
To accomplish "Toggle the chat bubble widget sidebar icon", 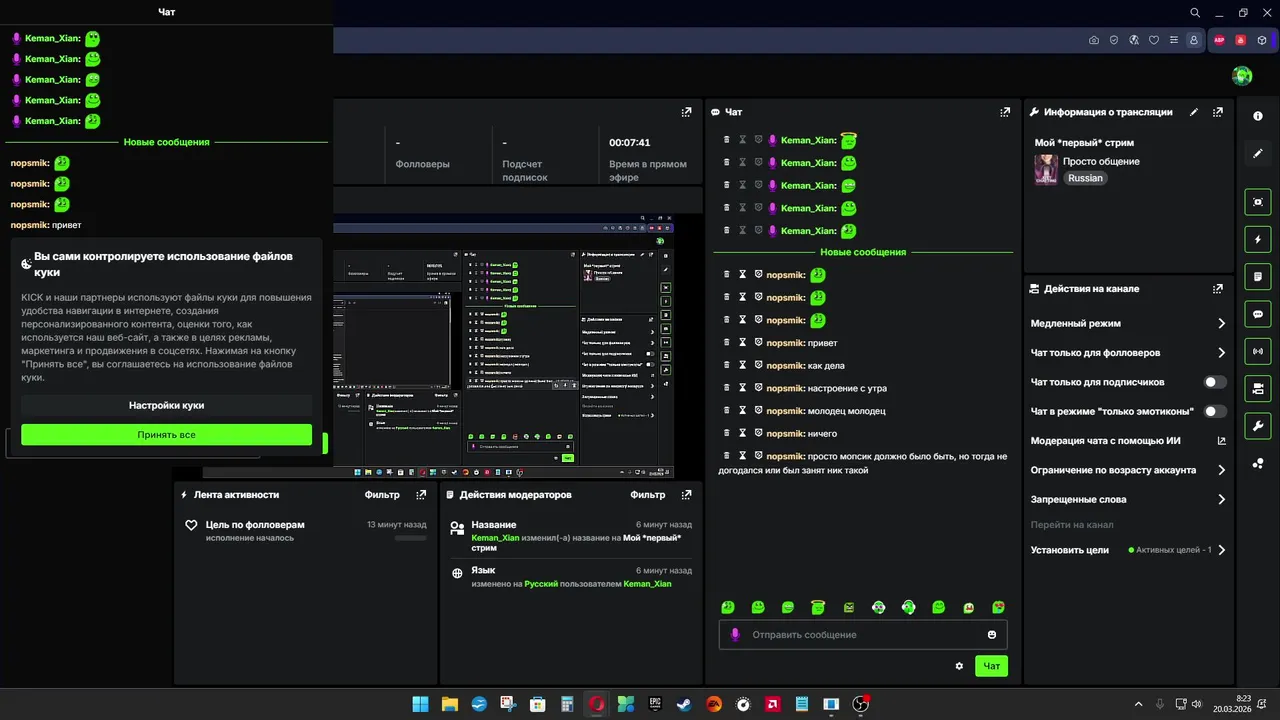I will [x=1258, y=314].
